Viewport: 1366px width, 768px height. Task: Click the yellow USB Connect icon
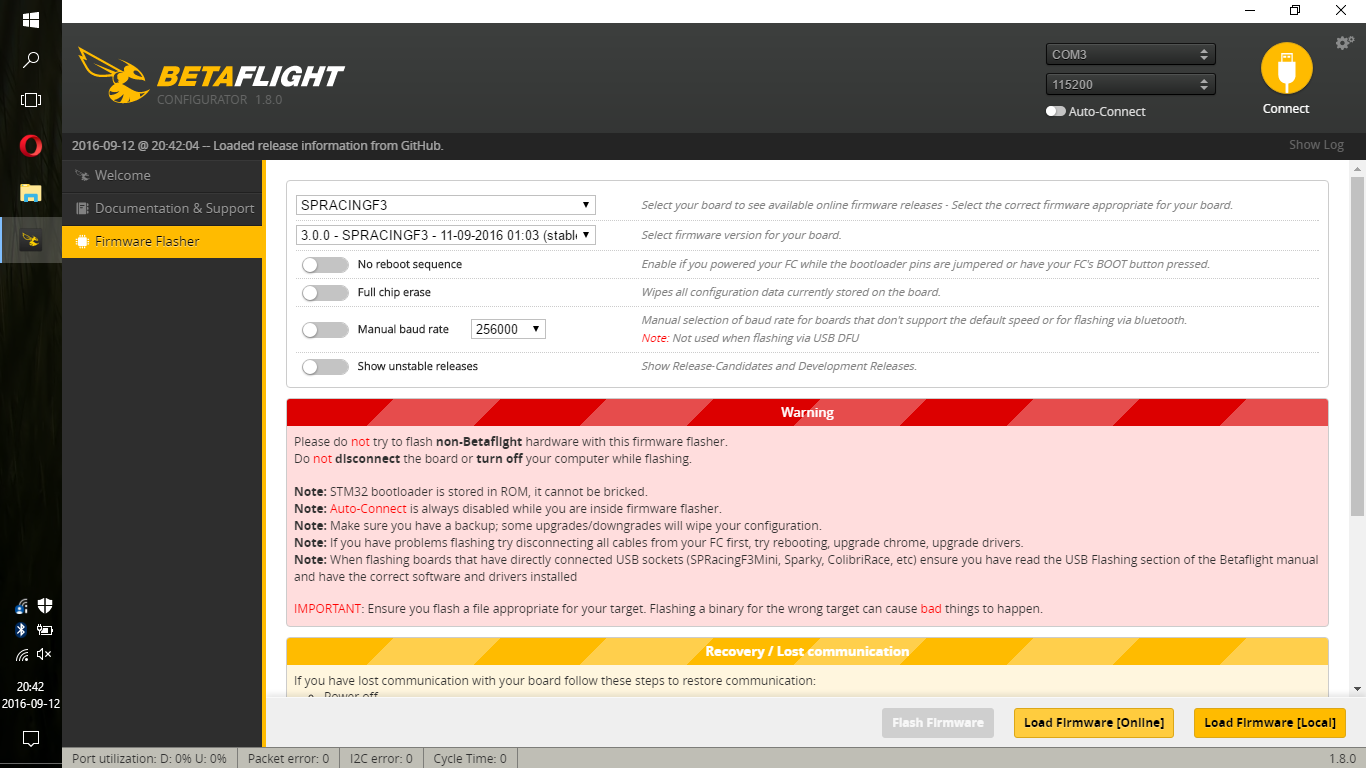tap(1286, 69)
